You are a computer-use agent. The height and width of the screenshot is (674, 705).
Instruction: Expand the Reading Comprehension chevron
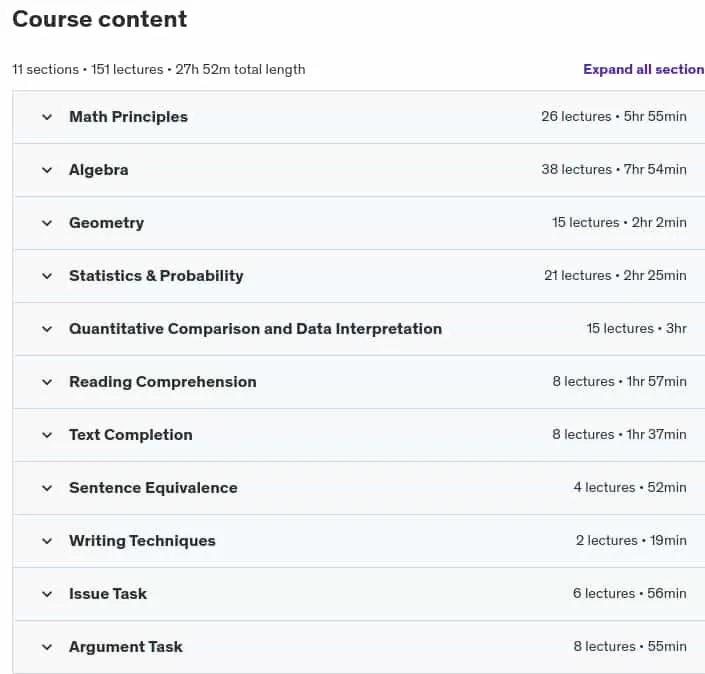[x=47, y=382]
